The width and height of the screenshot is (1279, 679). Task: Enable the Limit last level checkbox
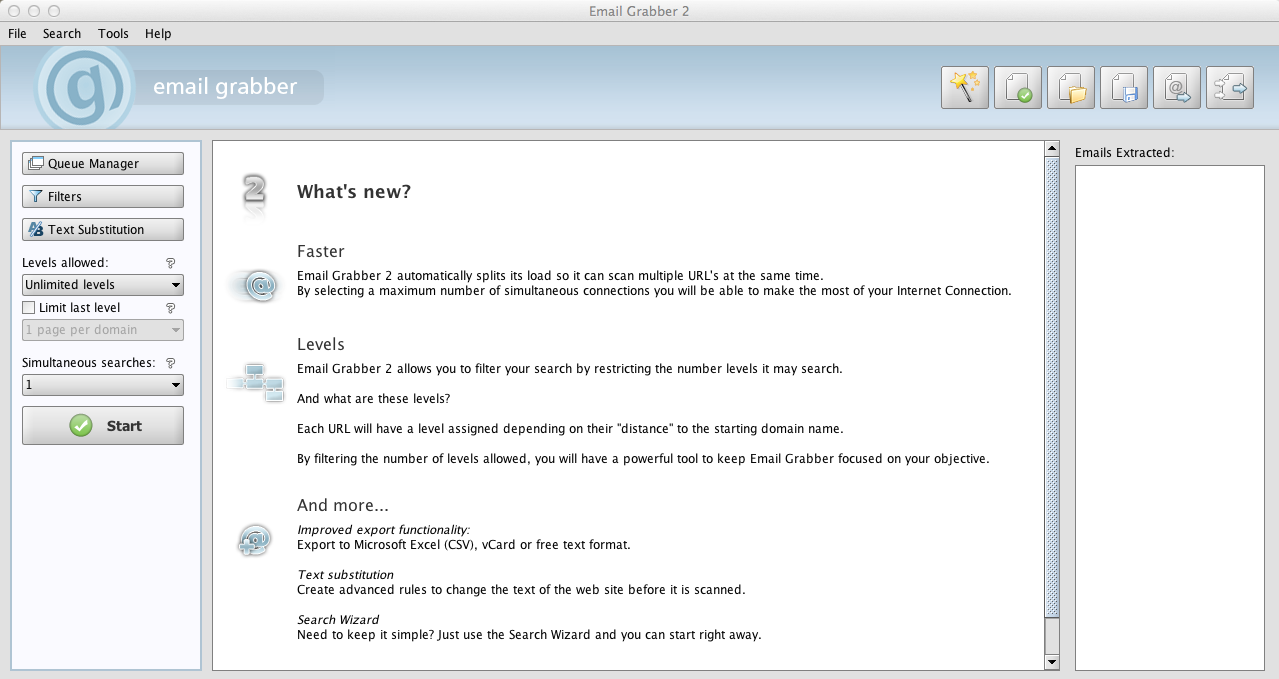click(29, 308)
